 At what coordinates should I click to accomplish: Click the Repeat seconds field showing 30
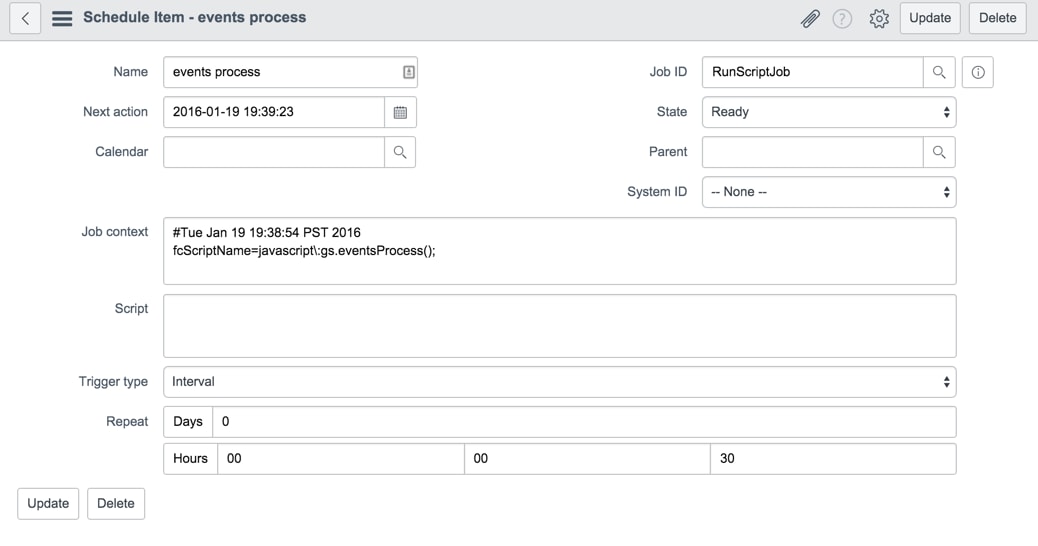click(x=833, y=459)
